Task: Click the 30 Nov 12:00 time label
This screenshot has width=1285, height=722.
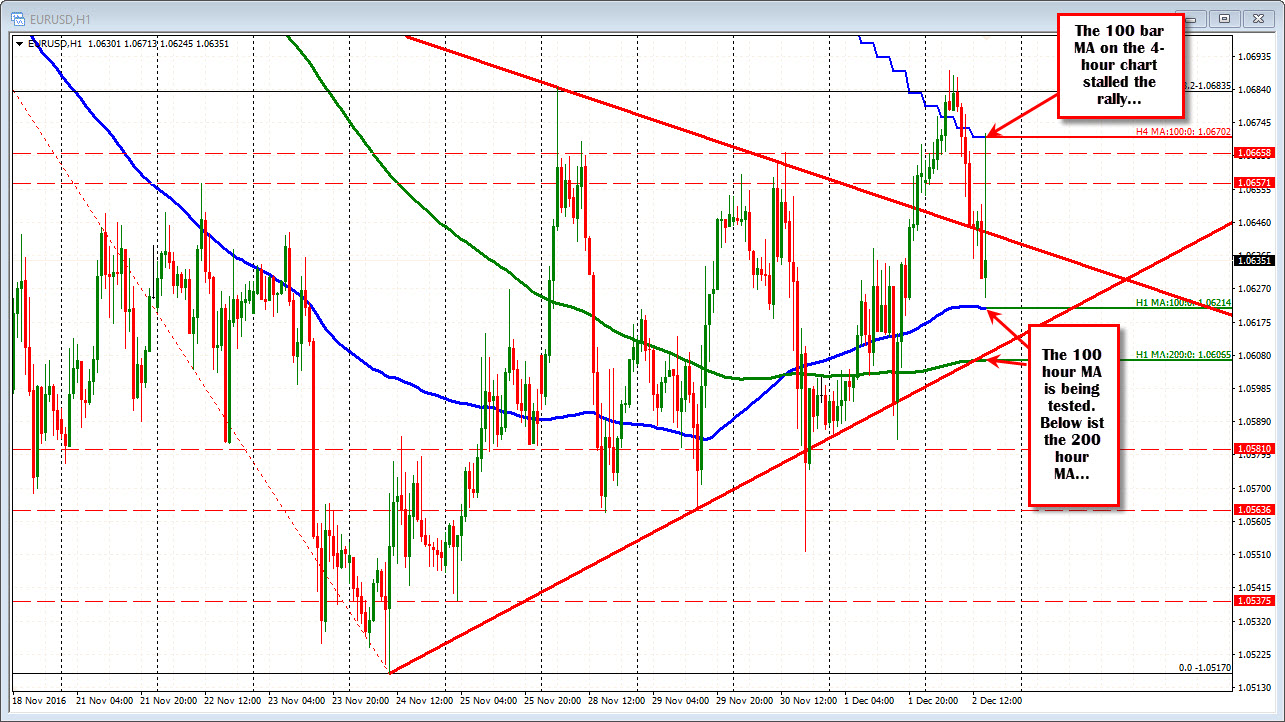Action: 809,700
